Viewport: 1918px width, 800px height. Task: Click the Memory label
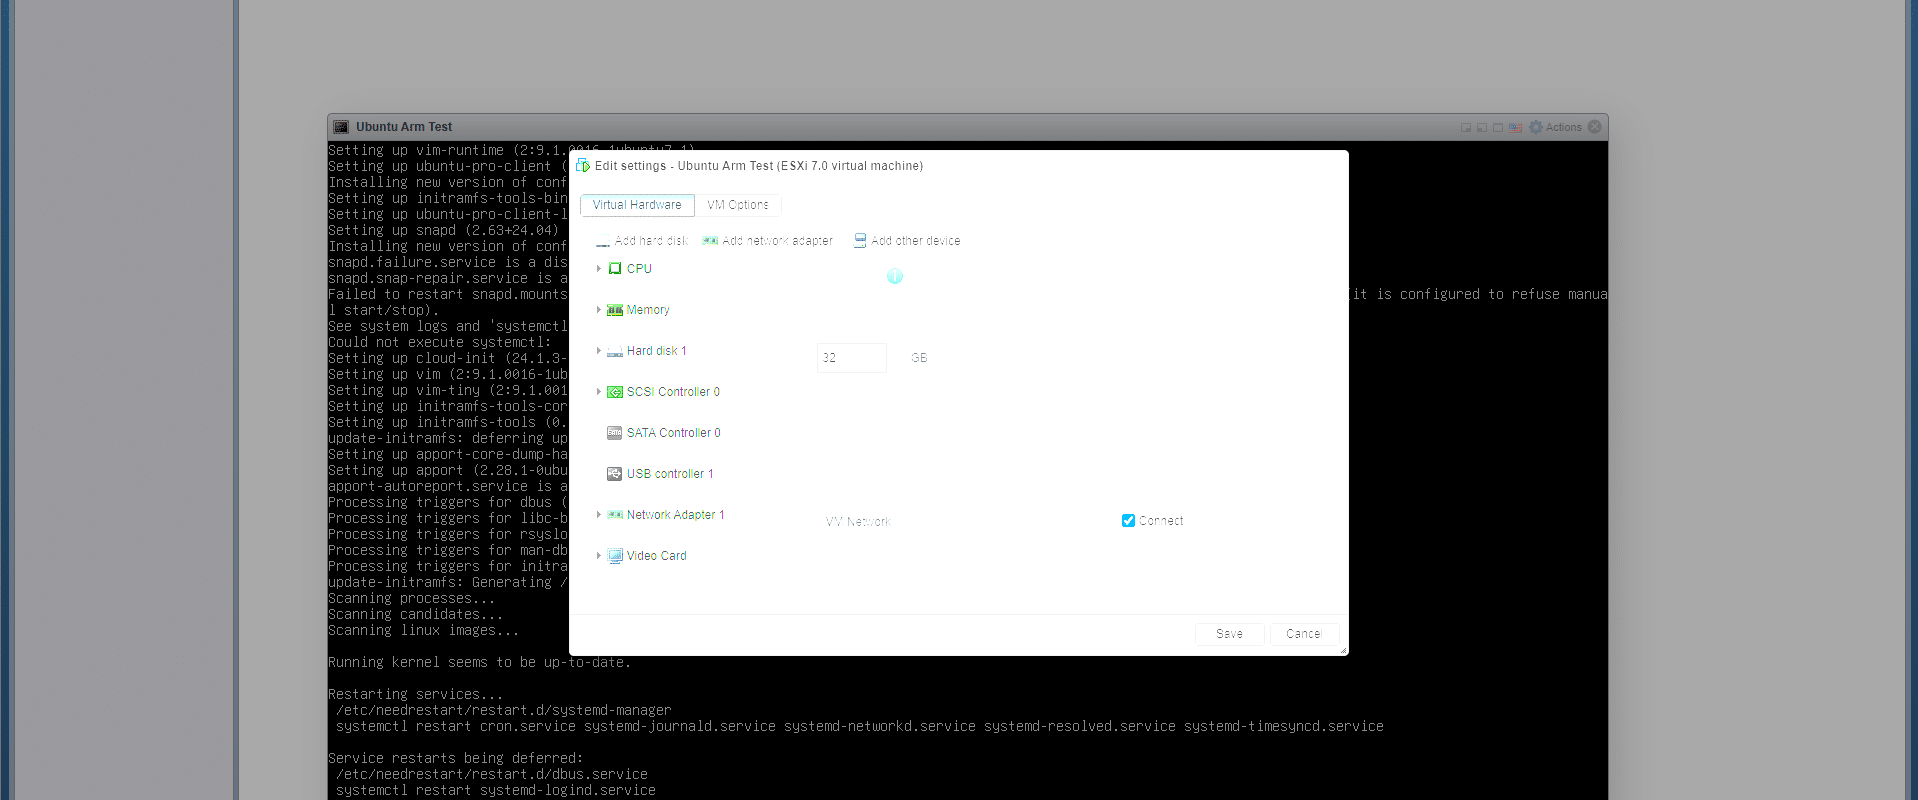pos(648,310)
